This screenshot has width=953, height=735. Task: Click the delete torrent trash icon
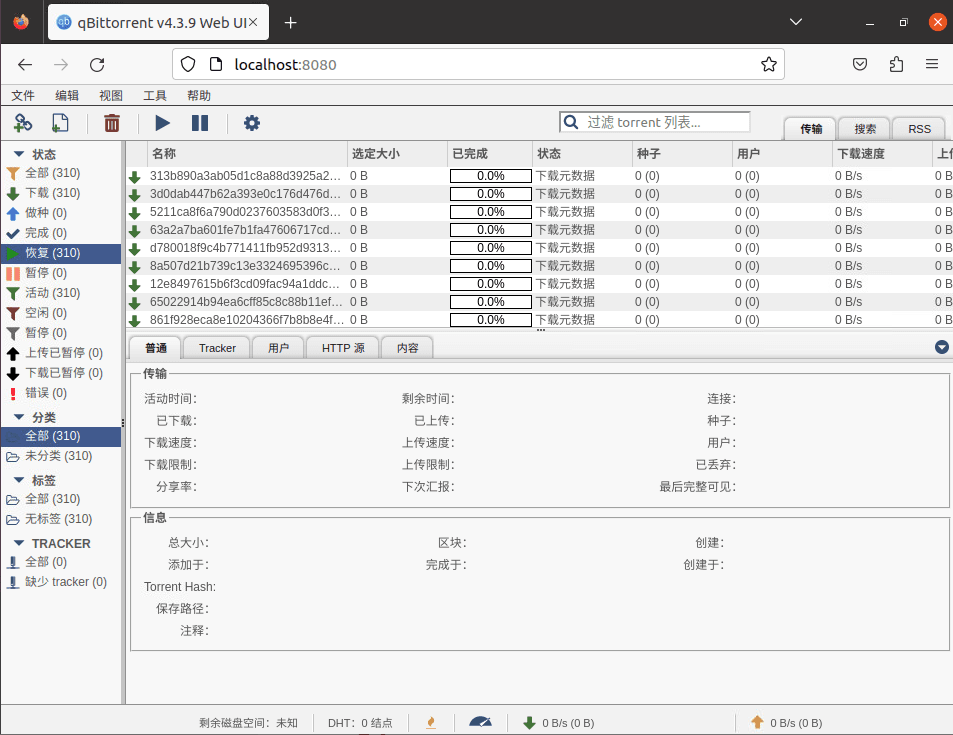pos(112,123)
